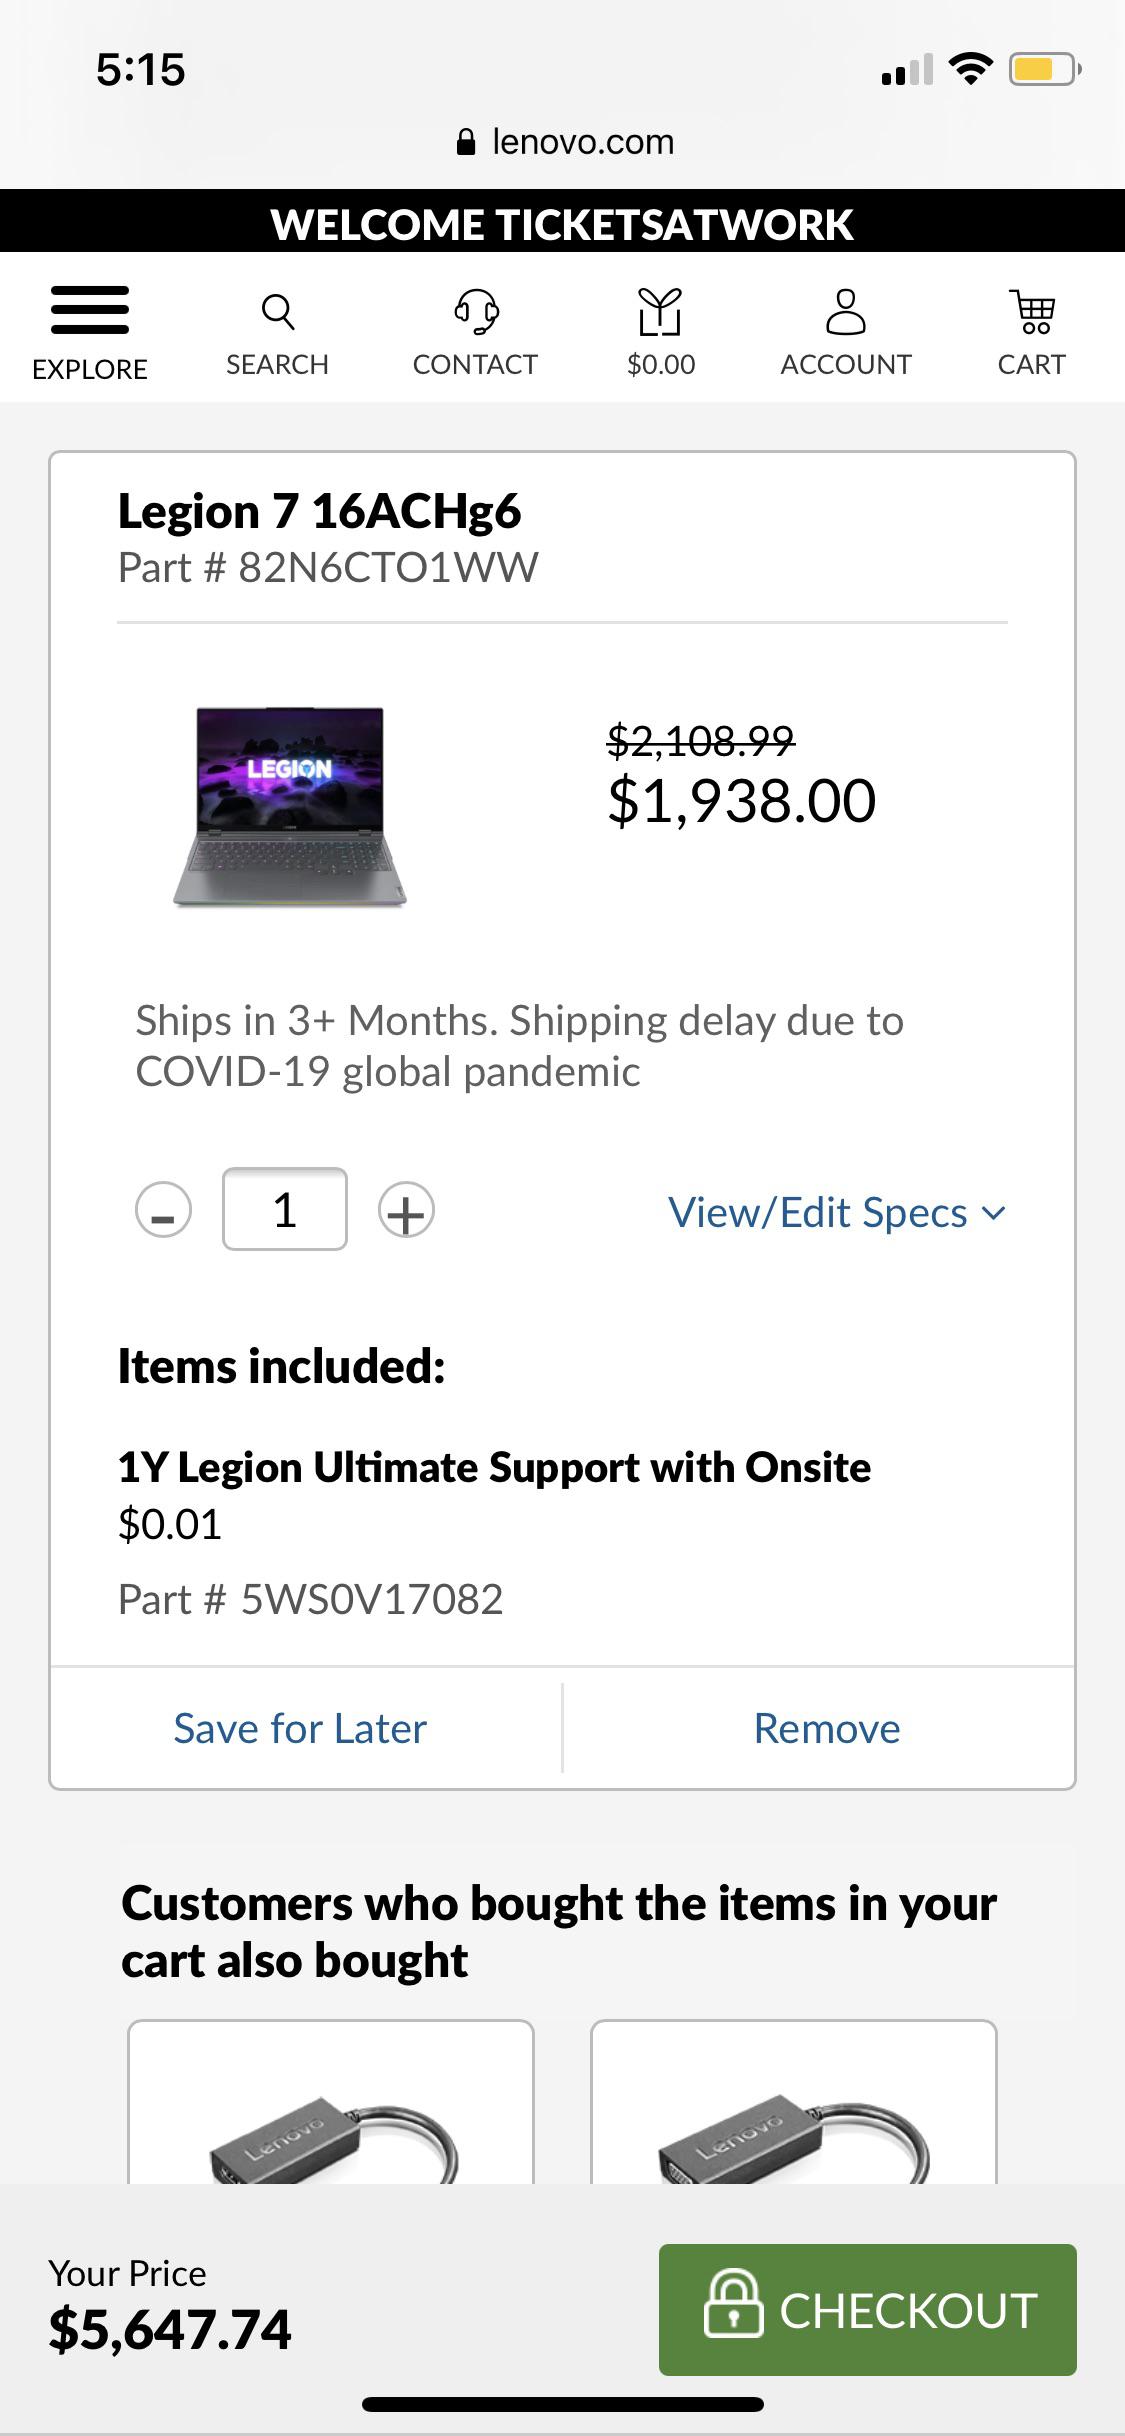The image size is (1125, 2436).
Task: Click the Legion 7 16ACHg6 title
Action: [319, 512]
